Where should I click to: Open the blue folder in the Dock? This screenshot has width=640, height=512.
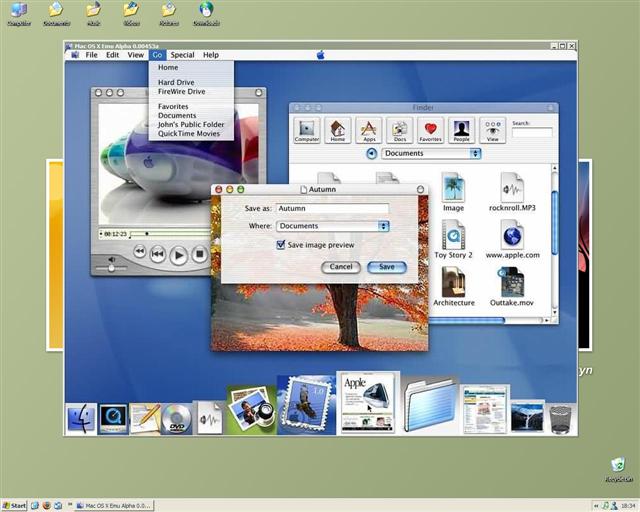coord(429,405)
